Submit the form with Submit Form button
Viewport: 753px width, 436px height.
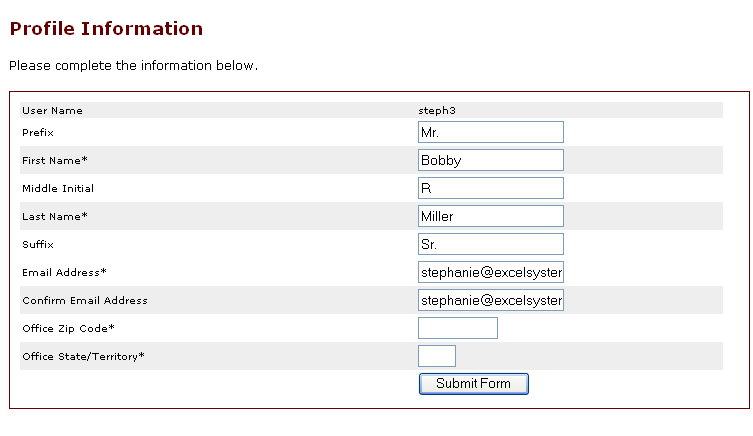(474, 384)
